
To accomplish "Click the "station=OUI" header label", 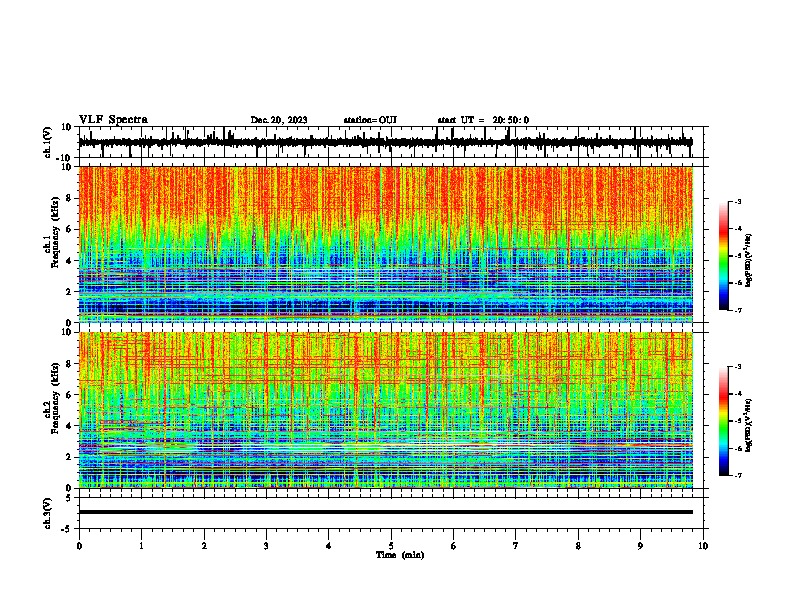I will [370, 120].
